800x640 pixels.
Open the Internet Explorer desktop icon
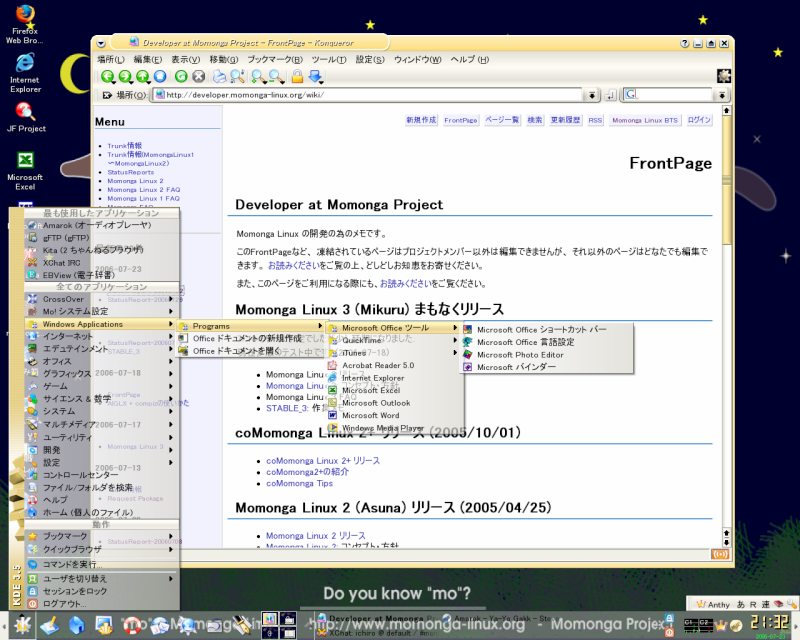point(25,73)
